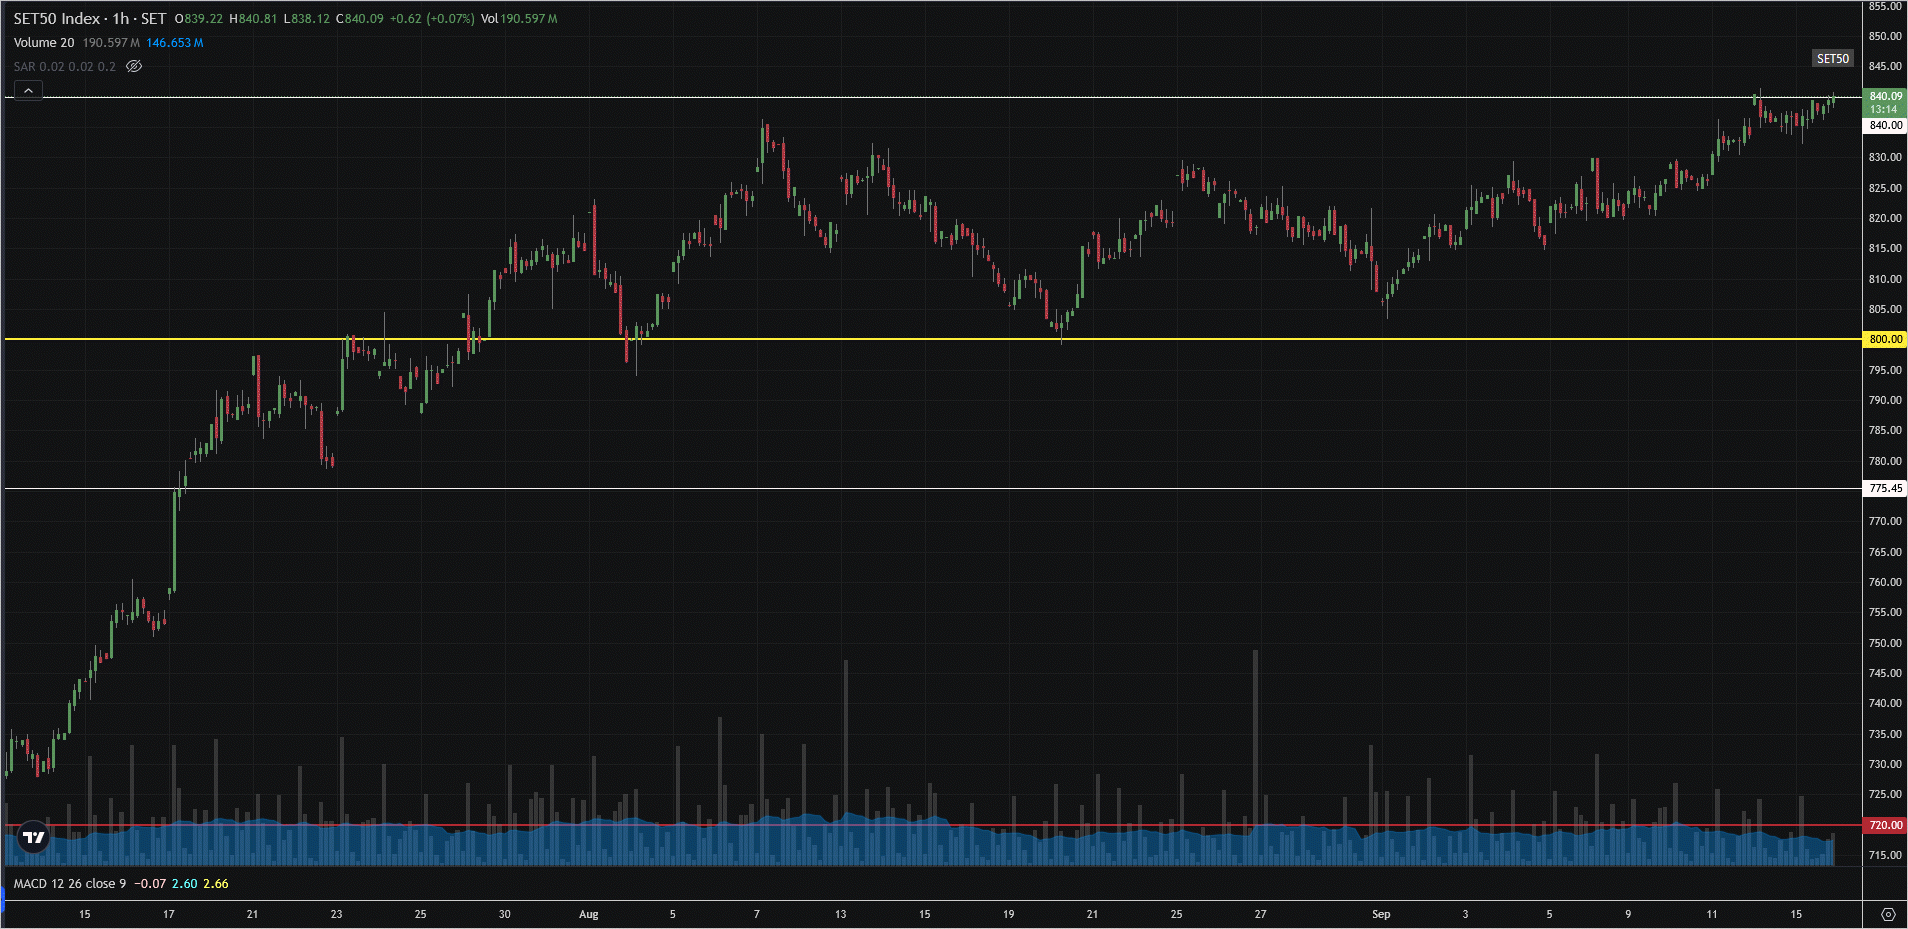Click the 850.00 mark on the price scale
Image resolution: width=1908 pixels, height=929 pixels.
coord(1885,36)
